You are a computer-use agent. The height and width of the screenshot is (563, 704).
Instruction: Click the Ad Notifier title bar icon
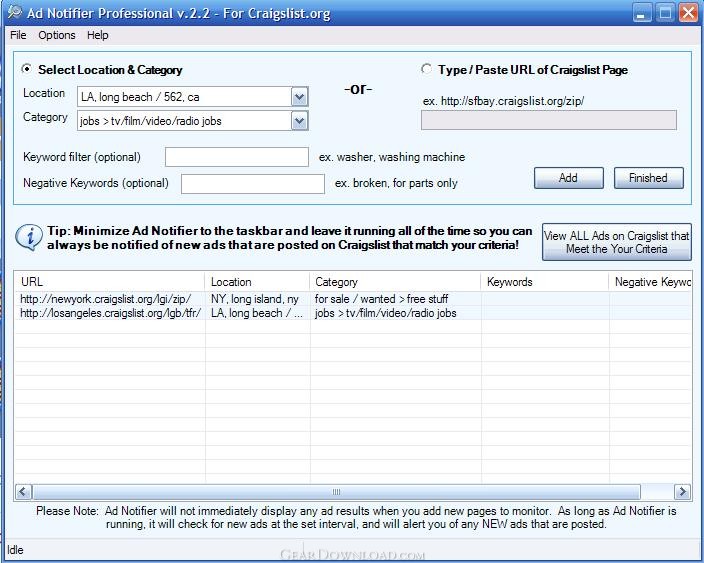pos(14,12)
